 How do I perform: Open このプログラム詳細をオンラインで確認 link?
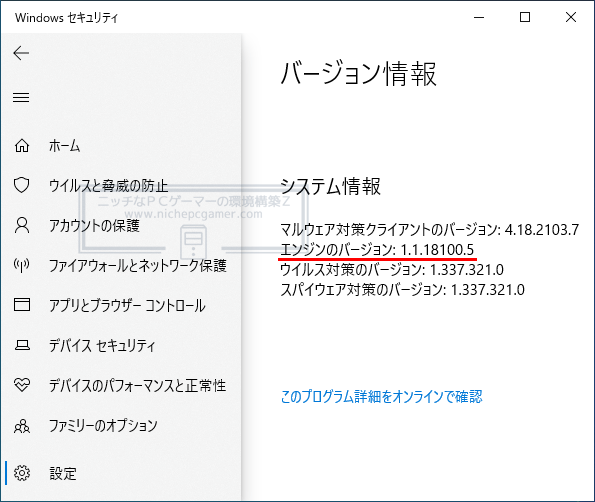(x=381, y=397)
